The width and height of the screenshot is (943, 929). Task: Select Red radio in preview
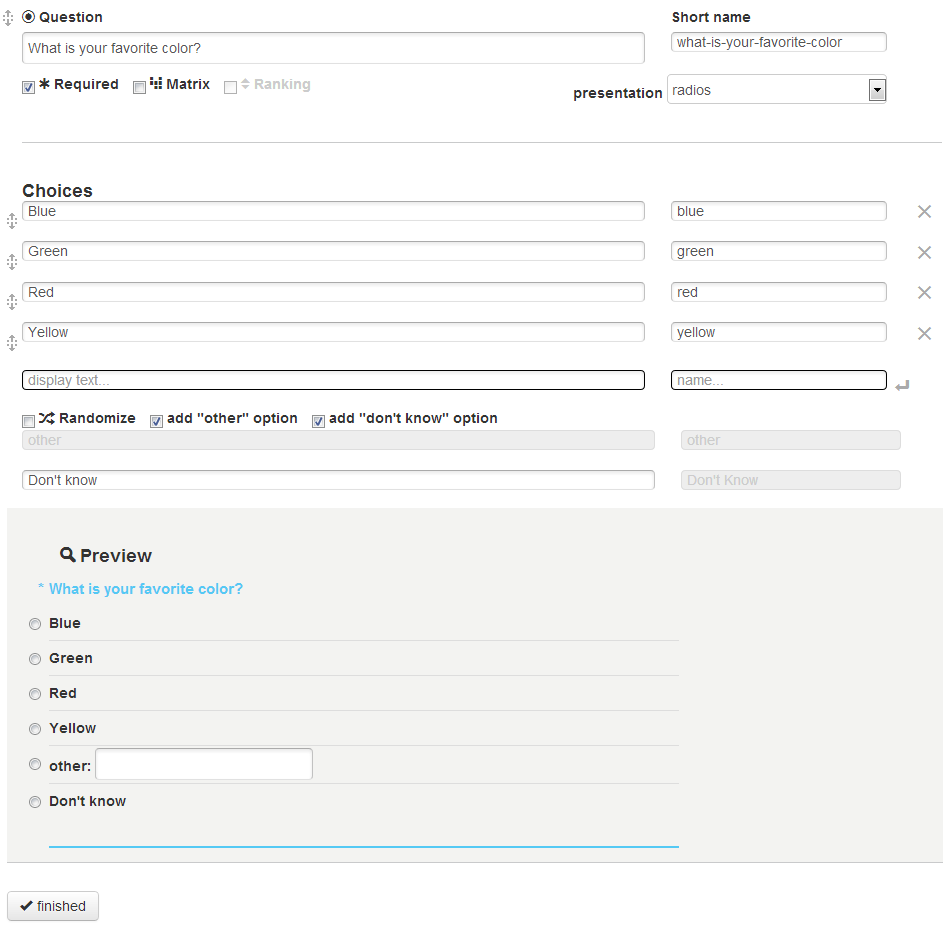pos(35,694)
